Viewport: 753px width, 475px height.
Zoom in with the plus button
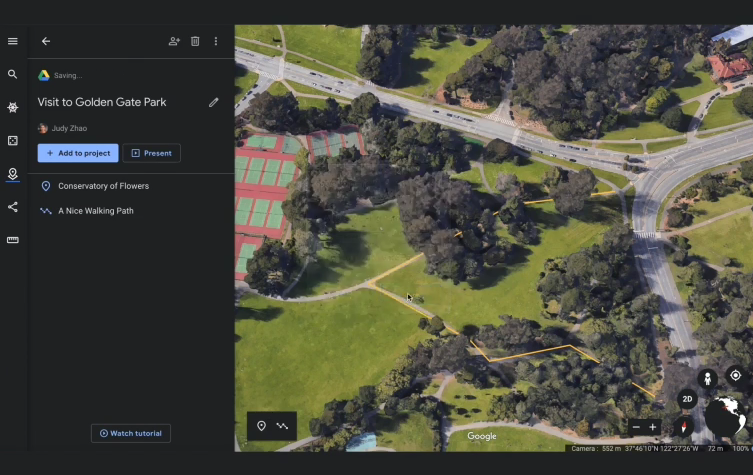[653, 427]
